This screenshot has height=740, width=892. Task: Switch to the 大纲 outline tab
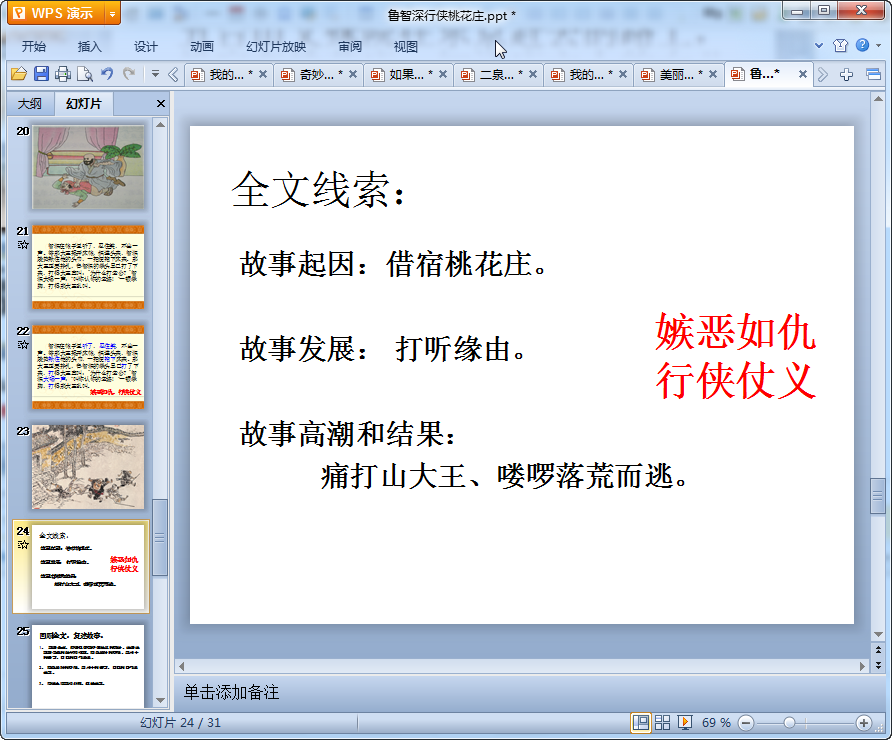point(30,104)
